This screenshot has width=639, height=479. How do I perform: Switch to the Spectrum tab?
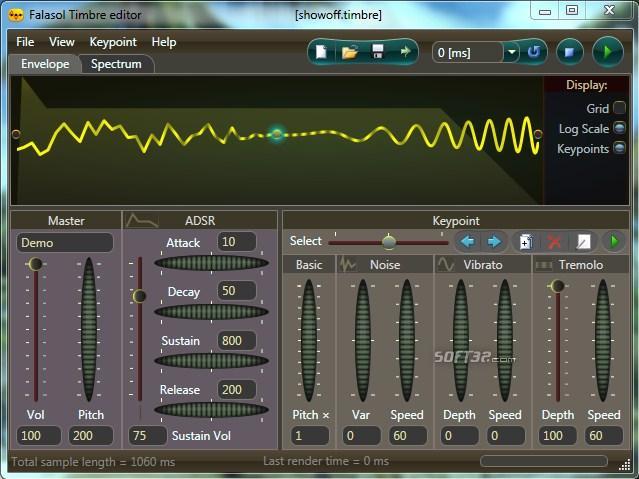pyautogui.click(x=116, y=64)
